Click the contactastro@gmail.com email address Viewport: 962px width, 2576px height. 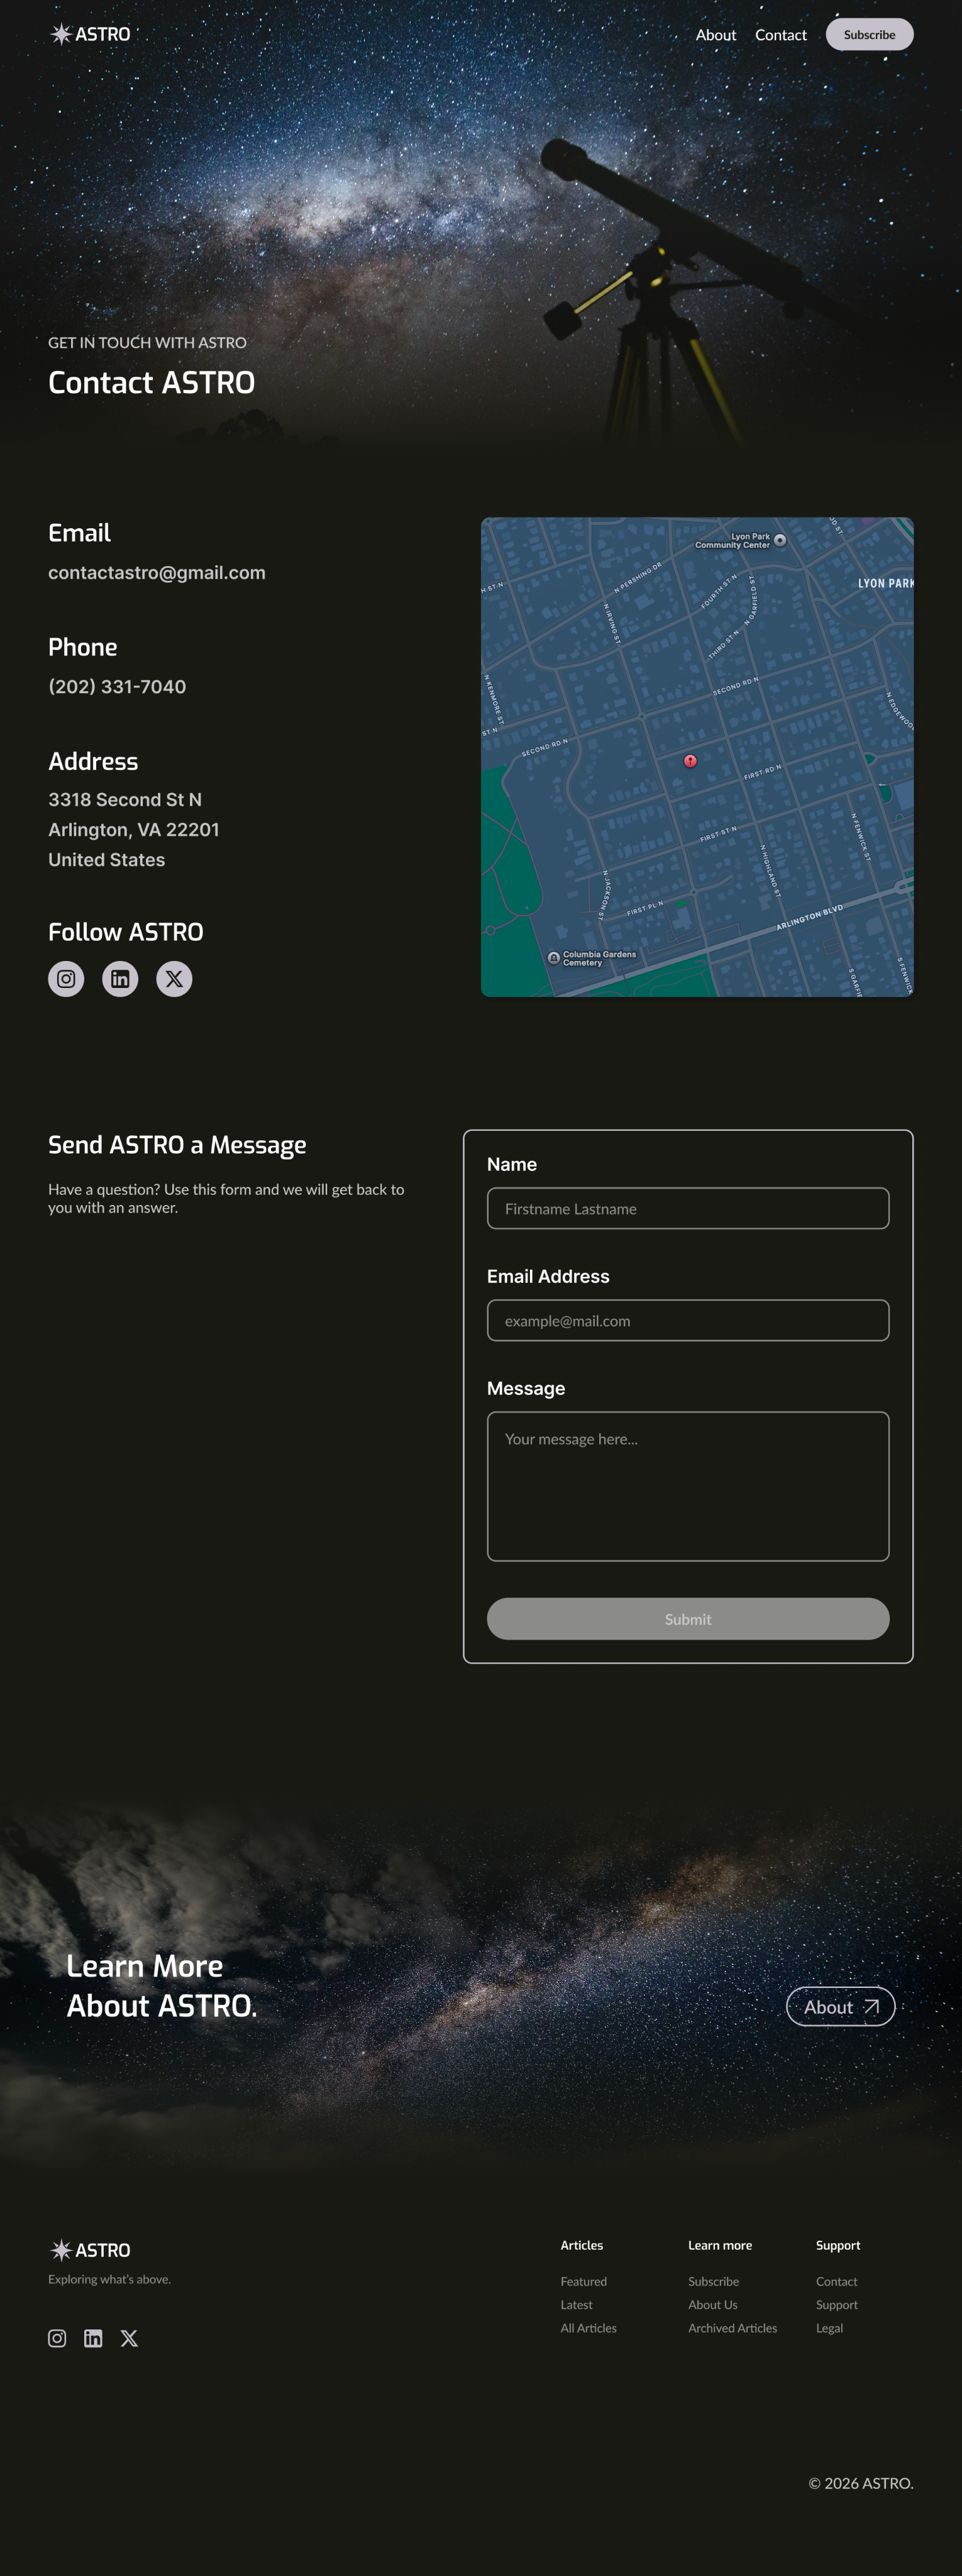tap(157, 573)
